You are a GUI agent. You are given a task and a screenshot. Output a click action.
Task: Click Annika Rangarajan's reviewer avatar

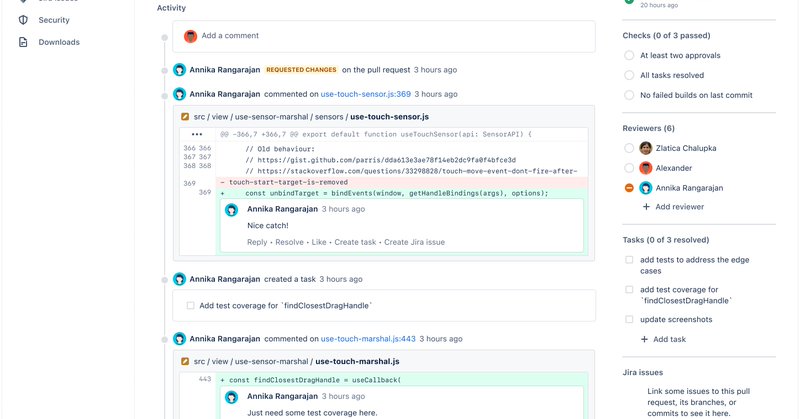[x=645, y=188]
